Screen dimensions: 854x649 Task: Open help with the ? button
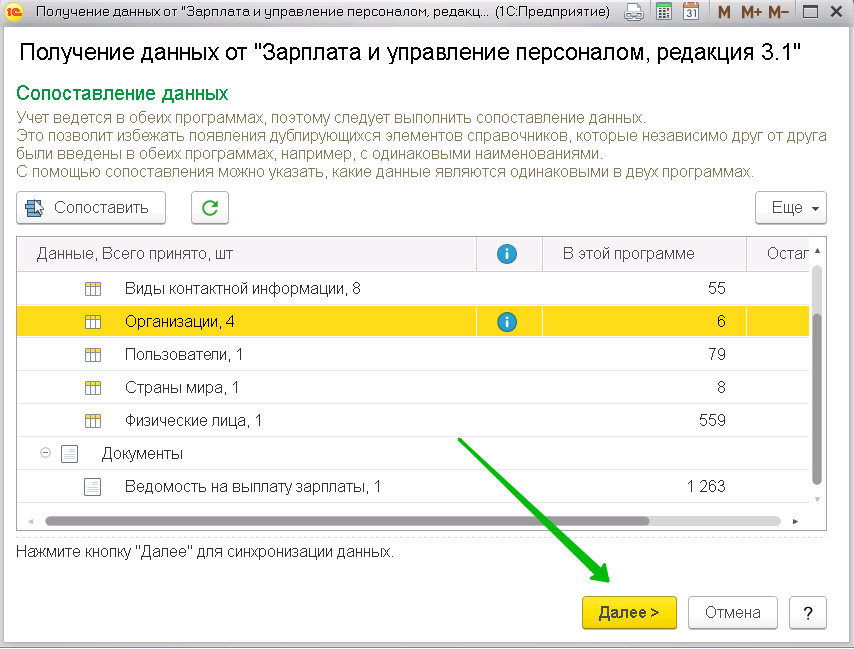tap(808, 613)
